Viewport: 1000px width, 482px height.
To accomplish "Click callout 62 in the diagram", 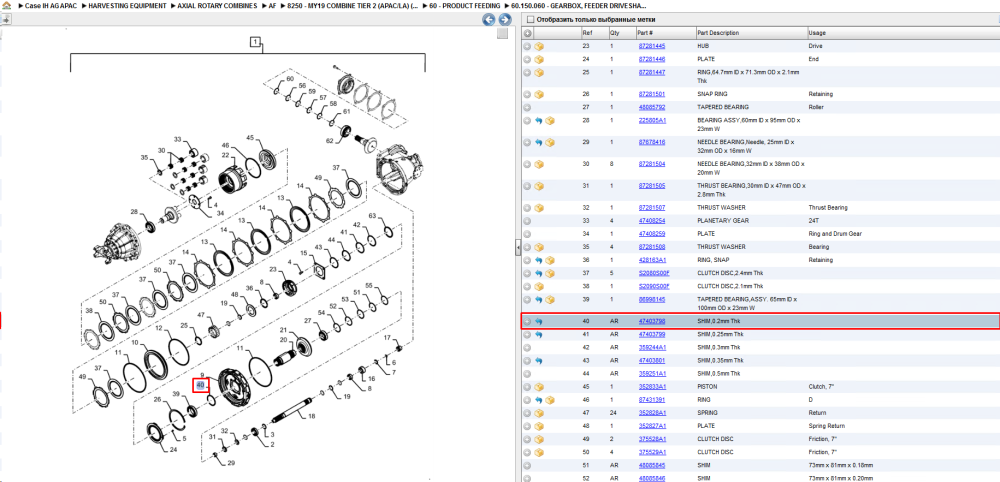I will [x=330, y=140].
